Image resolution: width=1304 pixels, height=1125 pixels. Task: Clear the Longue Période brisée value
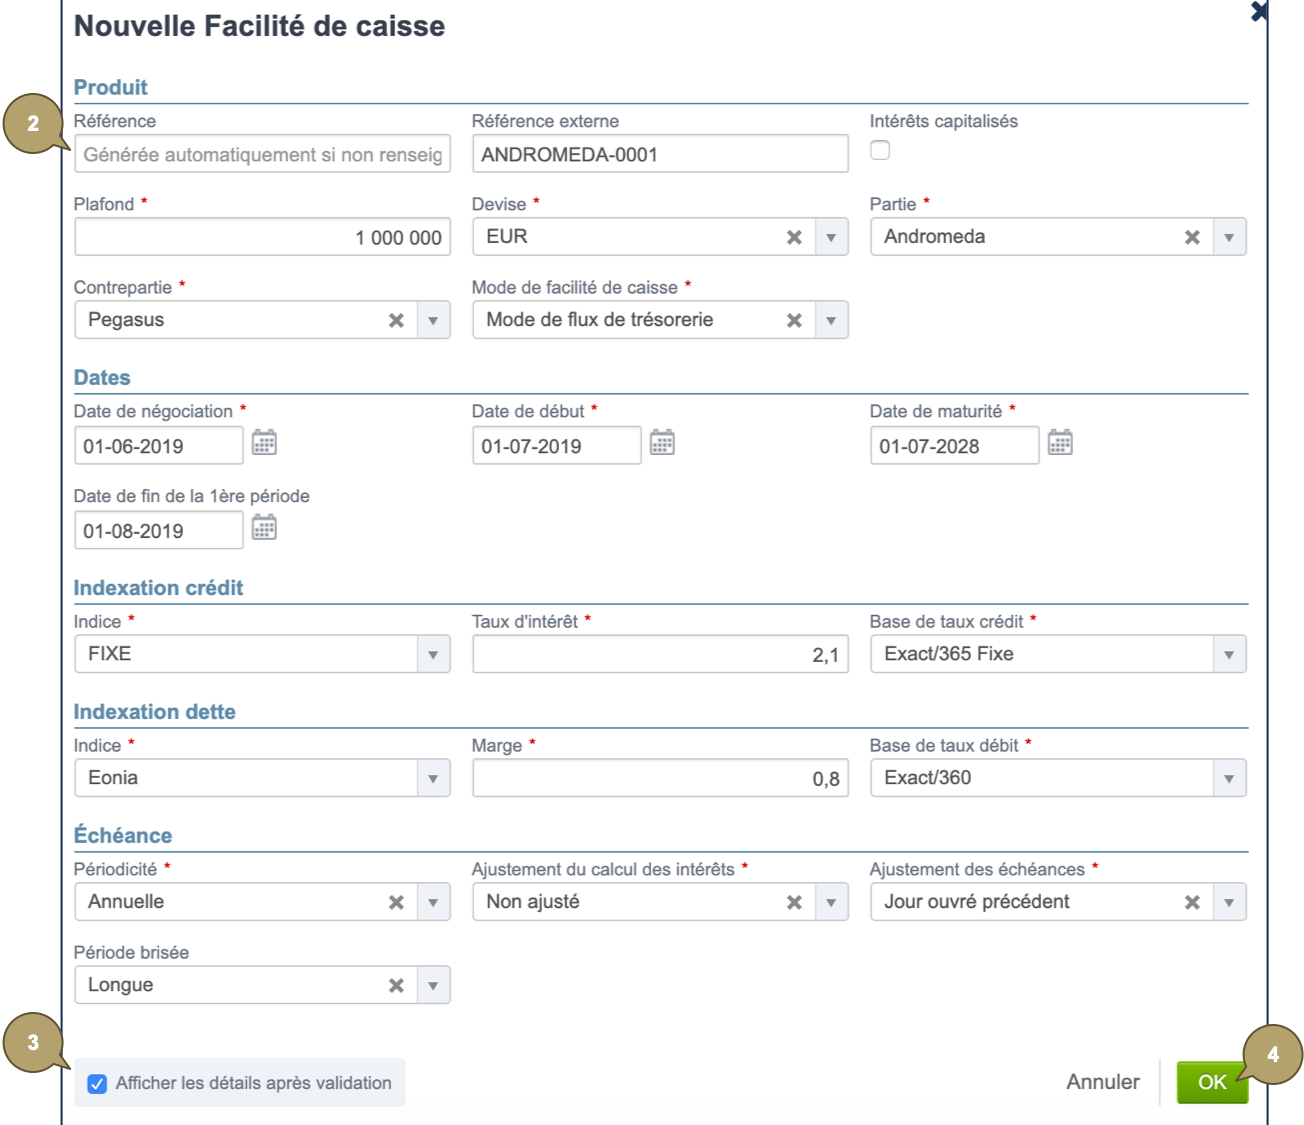[x=396, y=986]
